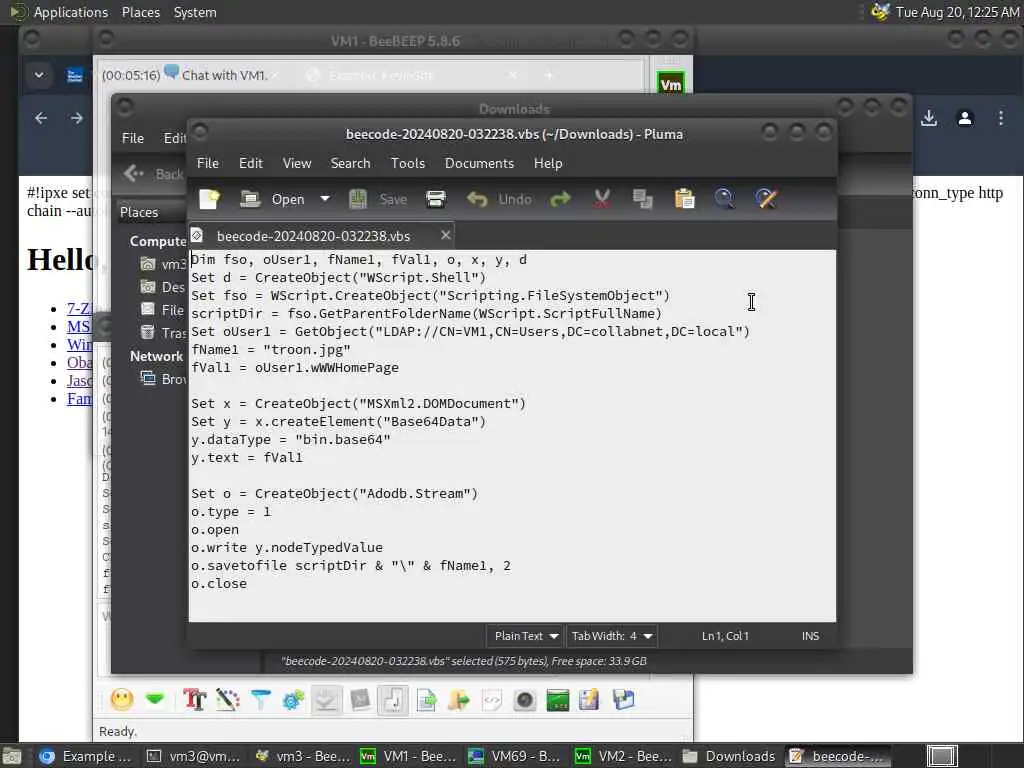Click the BeeBEEP save chat floppy icon
The image size is (1024, 768).
[x=624, y=699]
